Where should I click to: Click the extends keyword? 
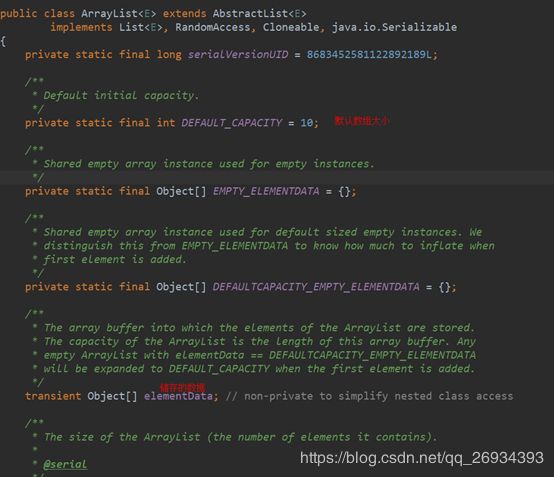point(184,13)
